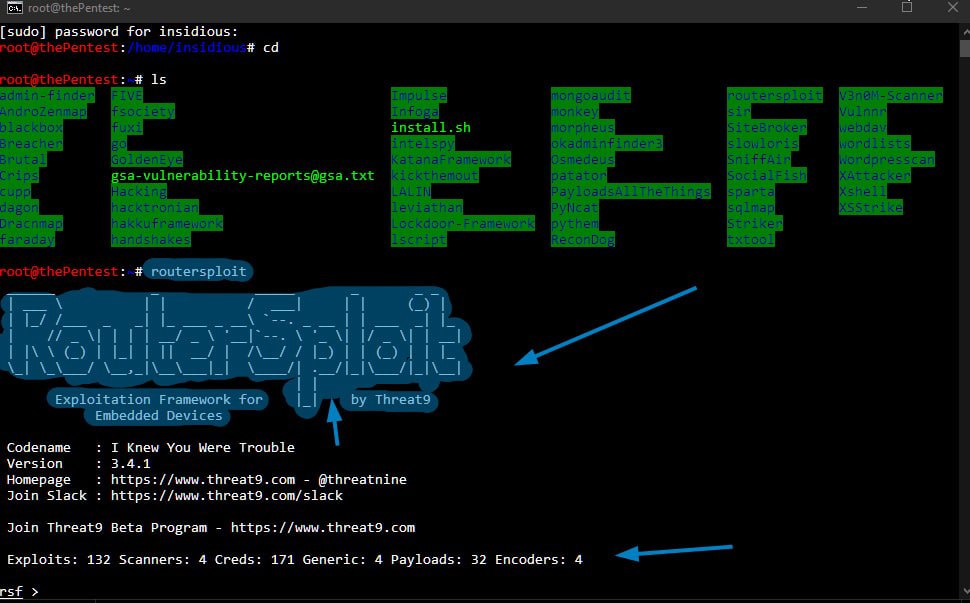Click the hacktronian directory name
This screenshot has height=603, width=970.
155,208
